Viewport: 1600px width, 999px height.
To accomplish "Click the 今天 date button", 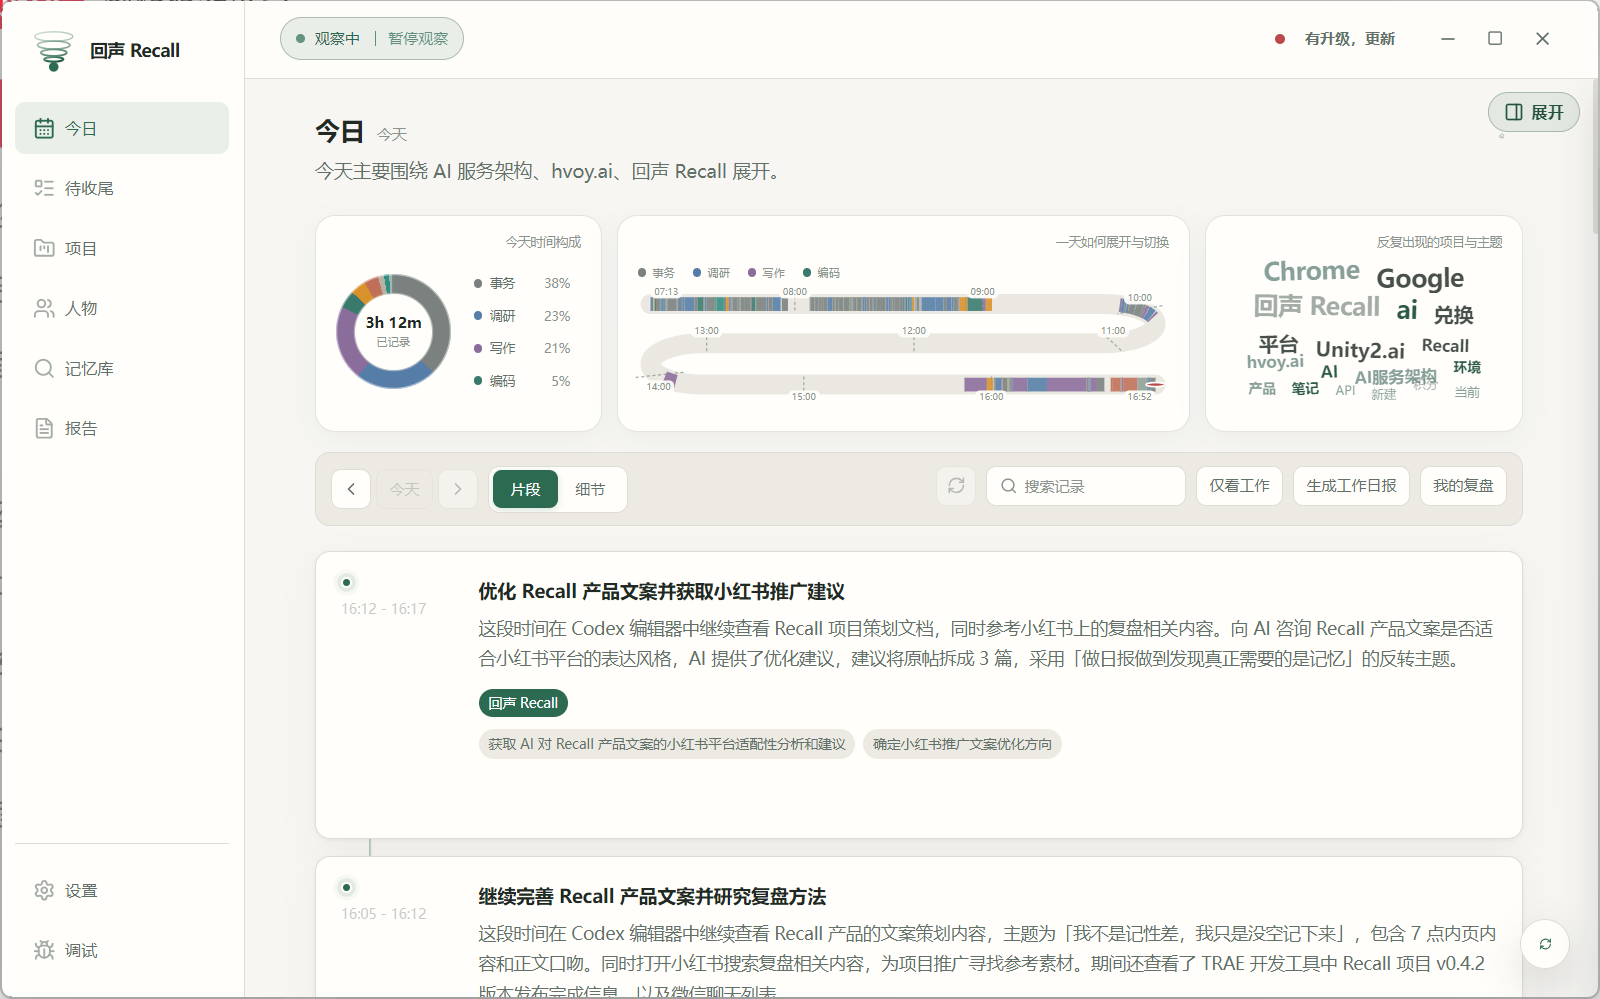I will click(x=405, y=489).
